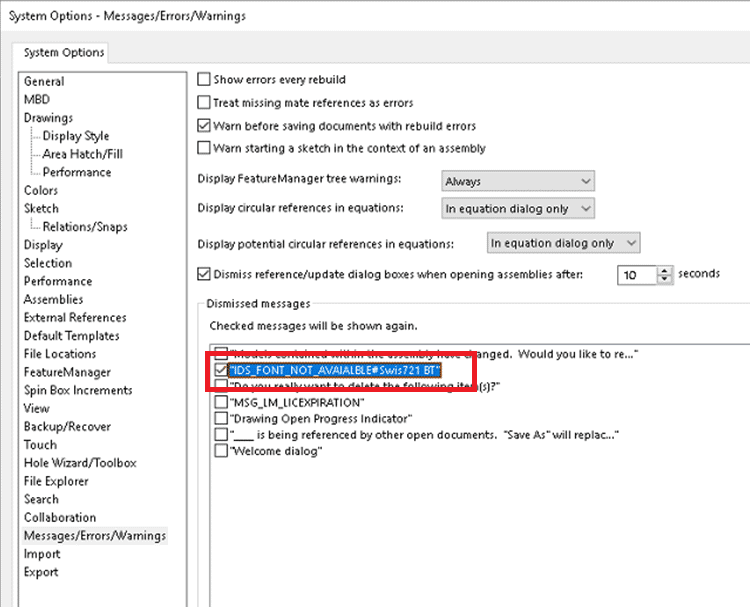Enable Show errors every rebuild checkbox
This screenshot has width=750, height=607.
(204, 79)
